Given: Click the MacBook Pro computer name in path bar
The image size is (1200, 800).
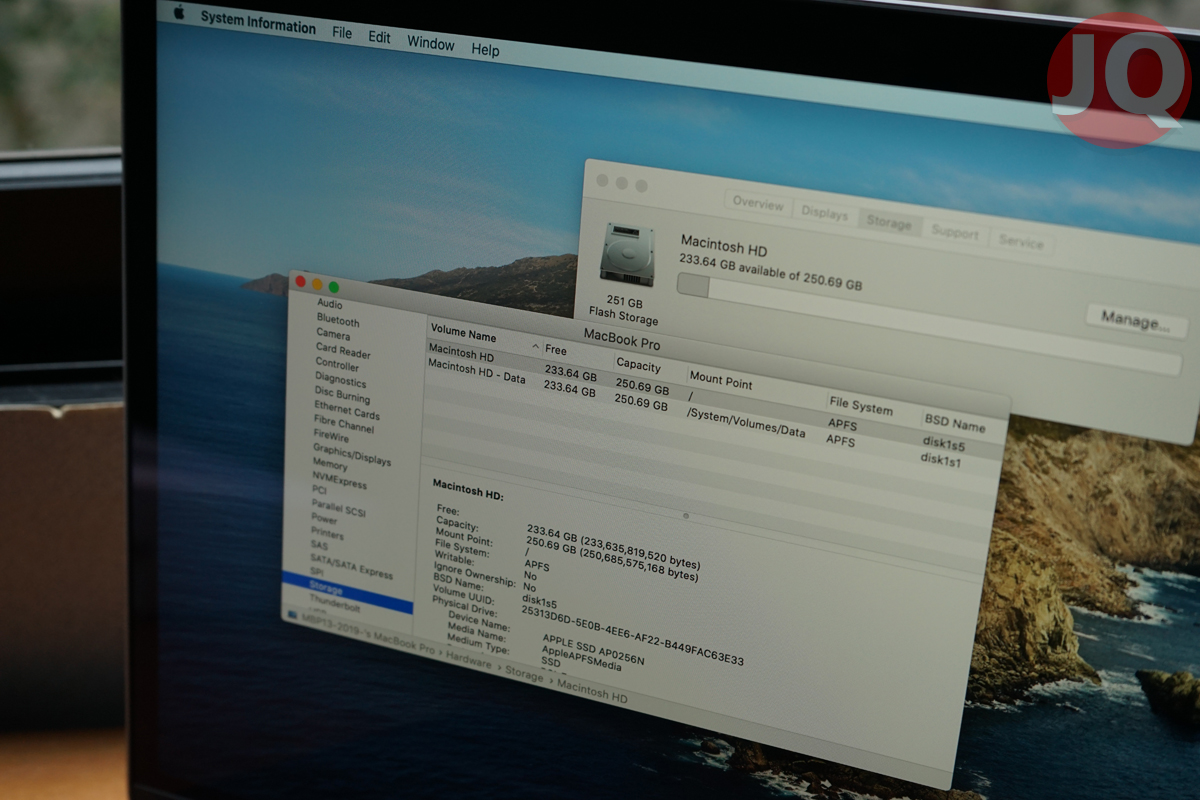Looking at the screenshot, I should click(x=370, y=636).
